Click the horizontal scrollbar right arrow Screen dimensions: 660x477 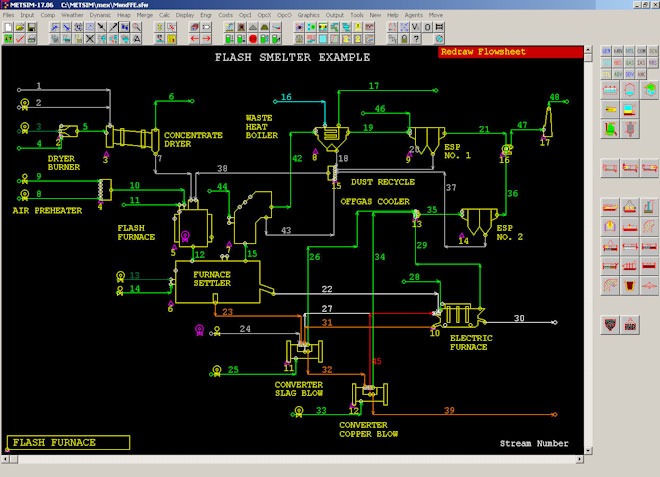pos(580,459)
